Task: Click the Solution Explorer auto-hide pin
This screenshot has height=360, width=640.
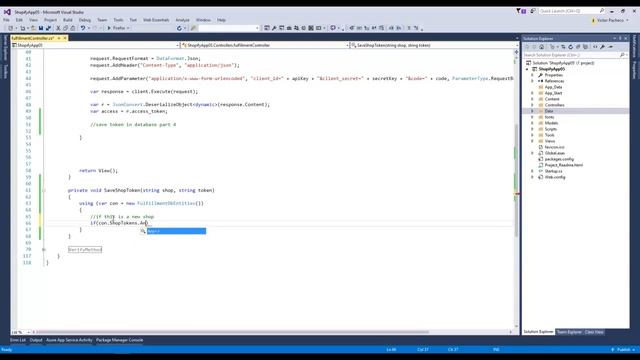Action: 620,38
